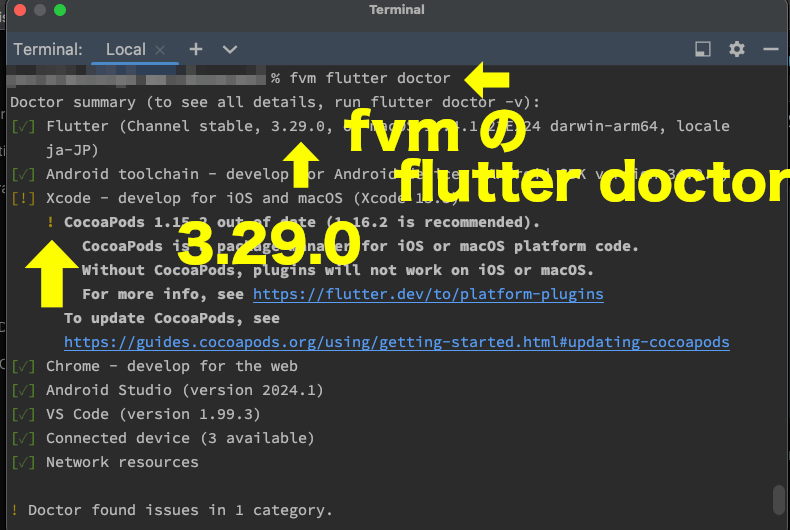
Task: Add a new terminal session tab
Action: coord(195,49)
